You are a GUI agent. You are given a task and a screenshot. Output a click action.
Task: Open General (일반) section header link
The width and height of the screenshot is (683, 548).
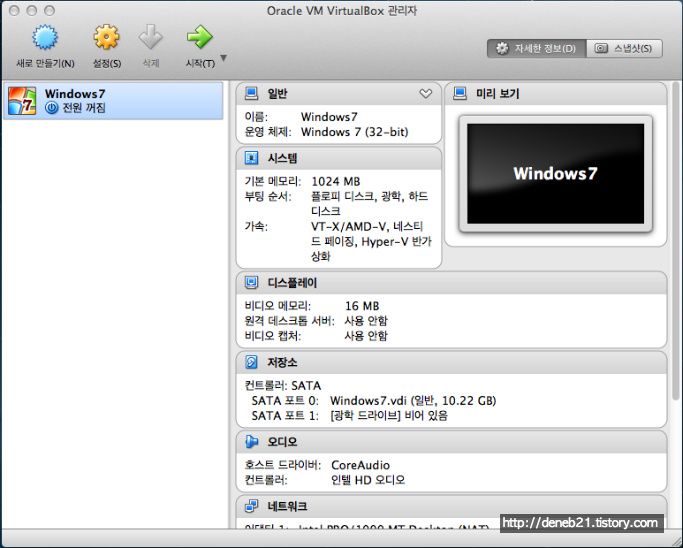tap(277, 93)
